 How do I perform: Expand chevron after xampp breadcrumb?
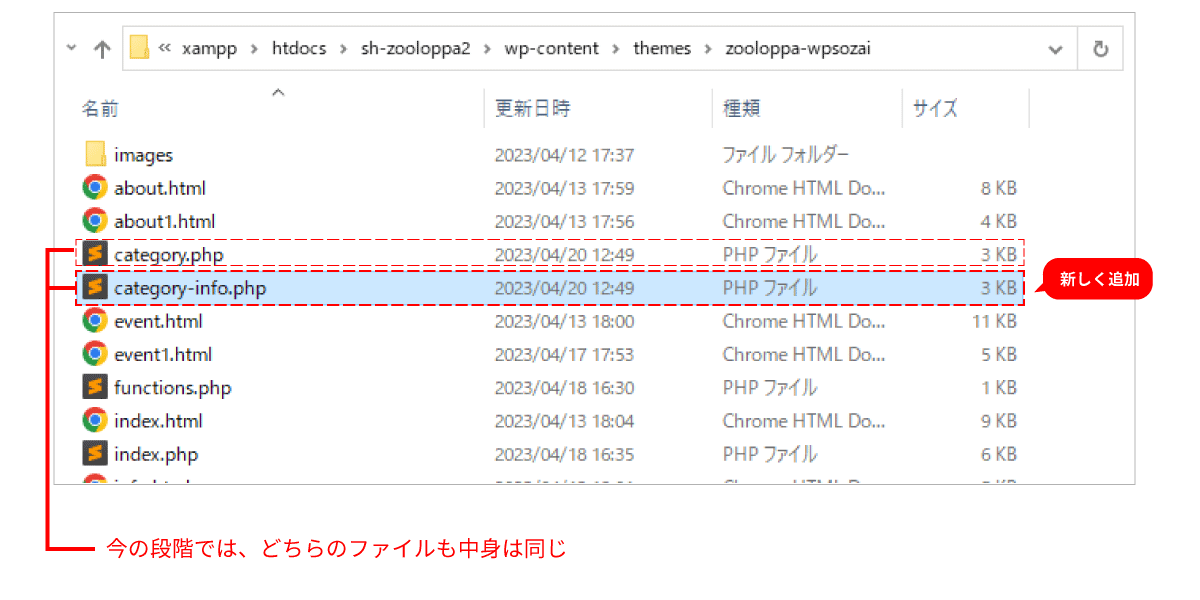coord(254,48)
